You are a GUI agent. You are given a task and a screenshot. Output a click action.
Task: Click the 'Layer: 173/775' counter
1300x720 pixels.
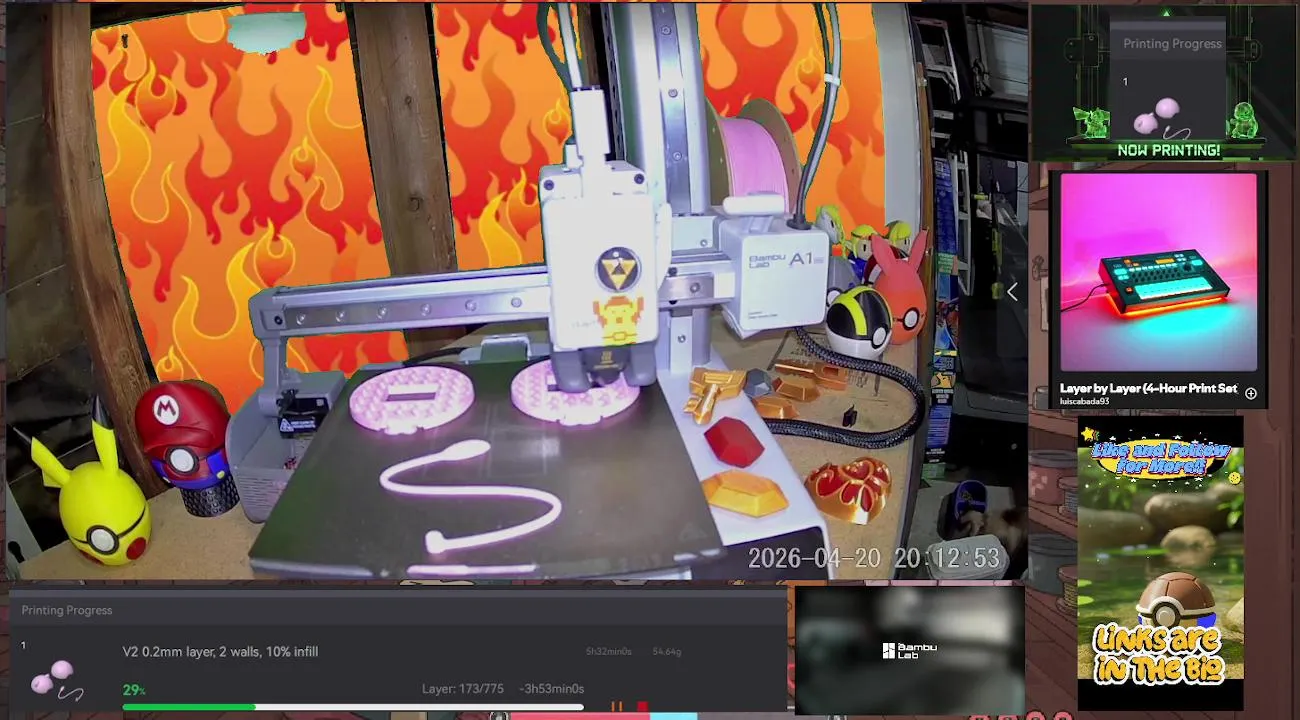pos(462,688)
